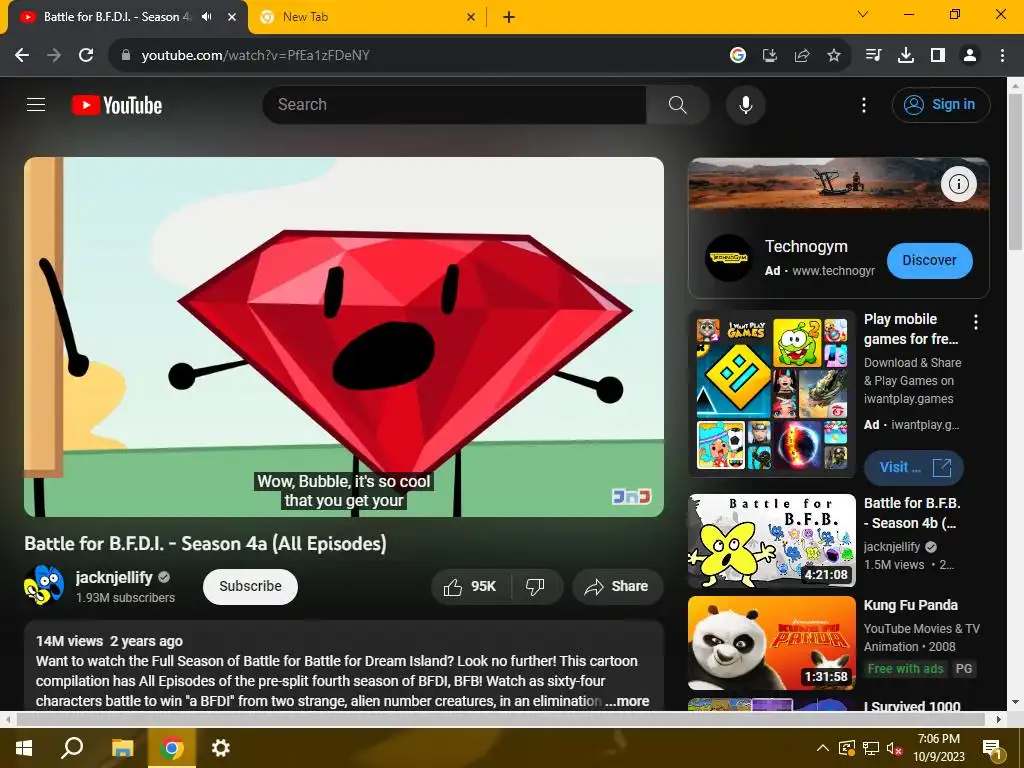Click Battle for B.F.B. Season 4b title
Viewport: 1024px width, 768px height.
coord(912,513)
